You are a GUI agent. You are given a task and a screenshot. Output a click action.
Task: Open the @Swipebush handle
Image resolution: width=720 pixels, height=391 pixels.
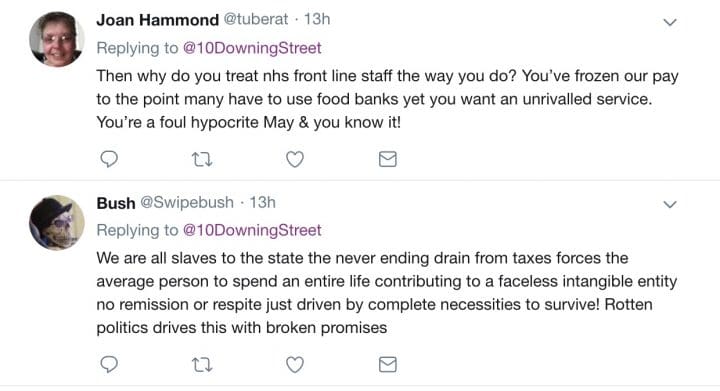point(187,202)
